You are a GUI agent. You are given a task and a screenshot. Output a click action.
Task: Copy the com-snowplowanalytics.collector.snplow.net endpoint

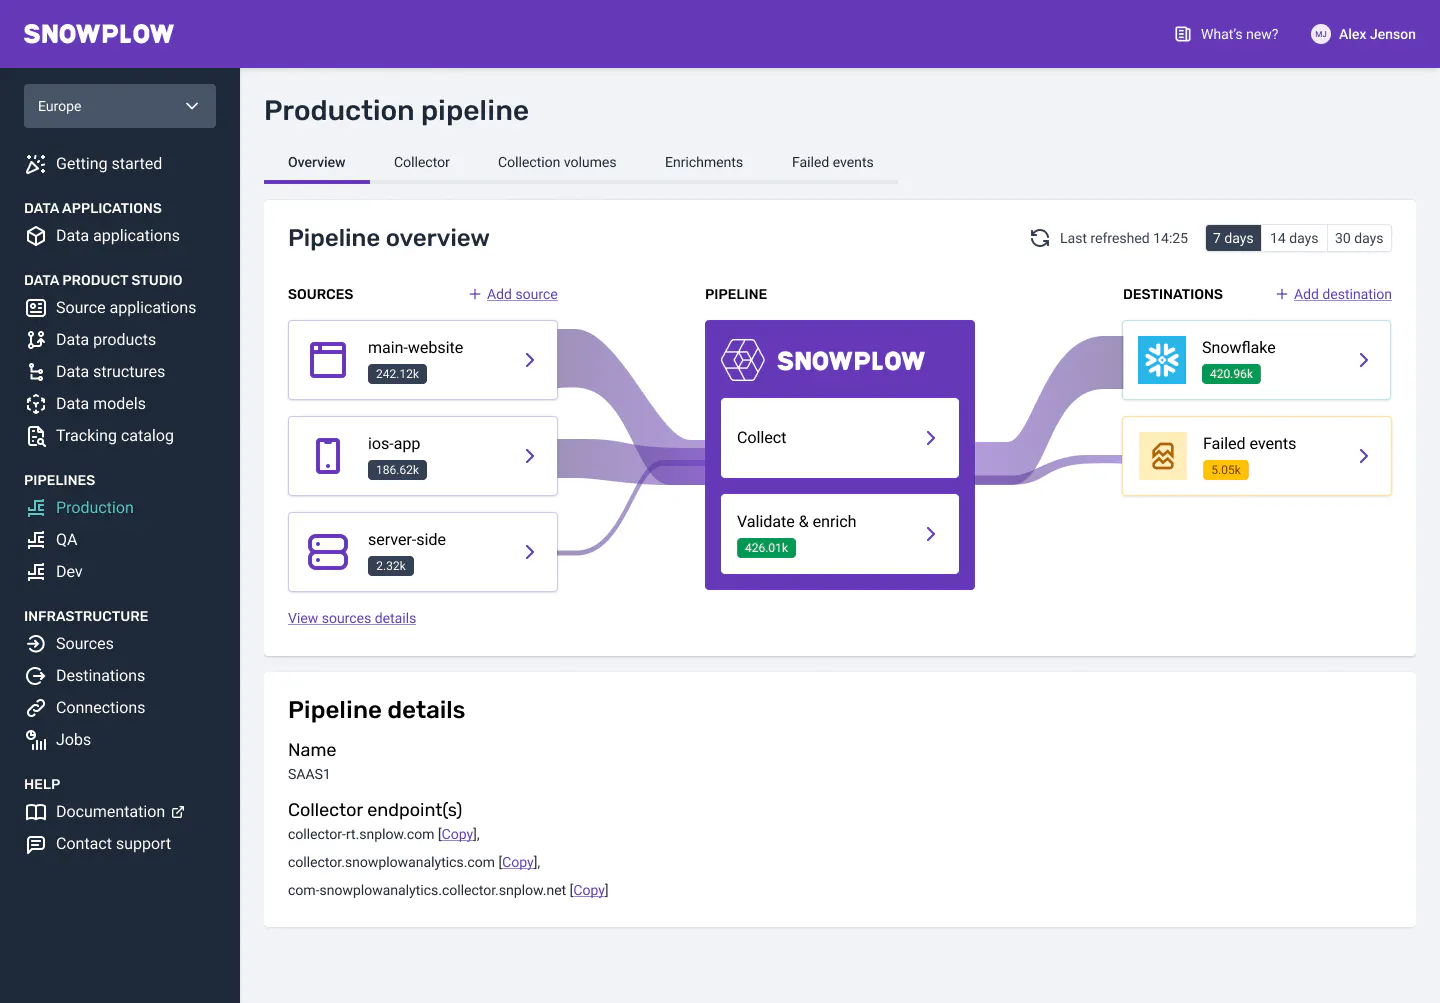click(x=589, y=890)
